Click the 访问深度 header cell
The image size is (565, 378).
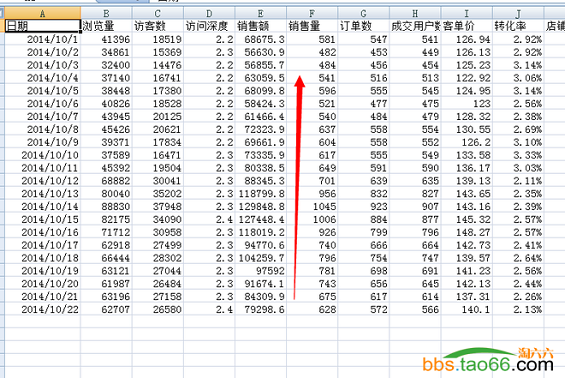point(209,26)
